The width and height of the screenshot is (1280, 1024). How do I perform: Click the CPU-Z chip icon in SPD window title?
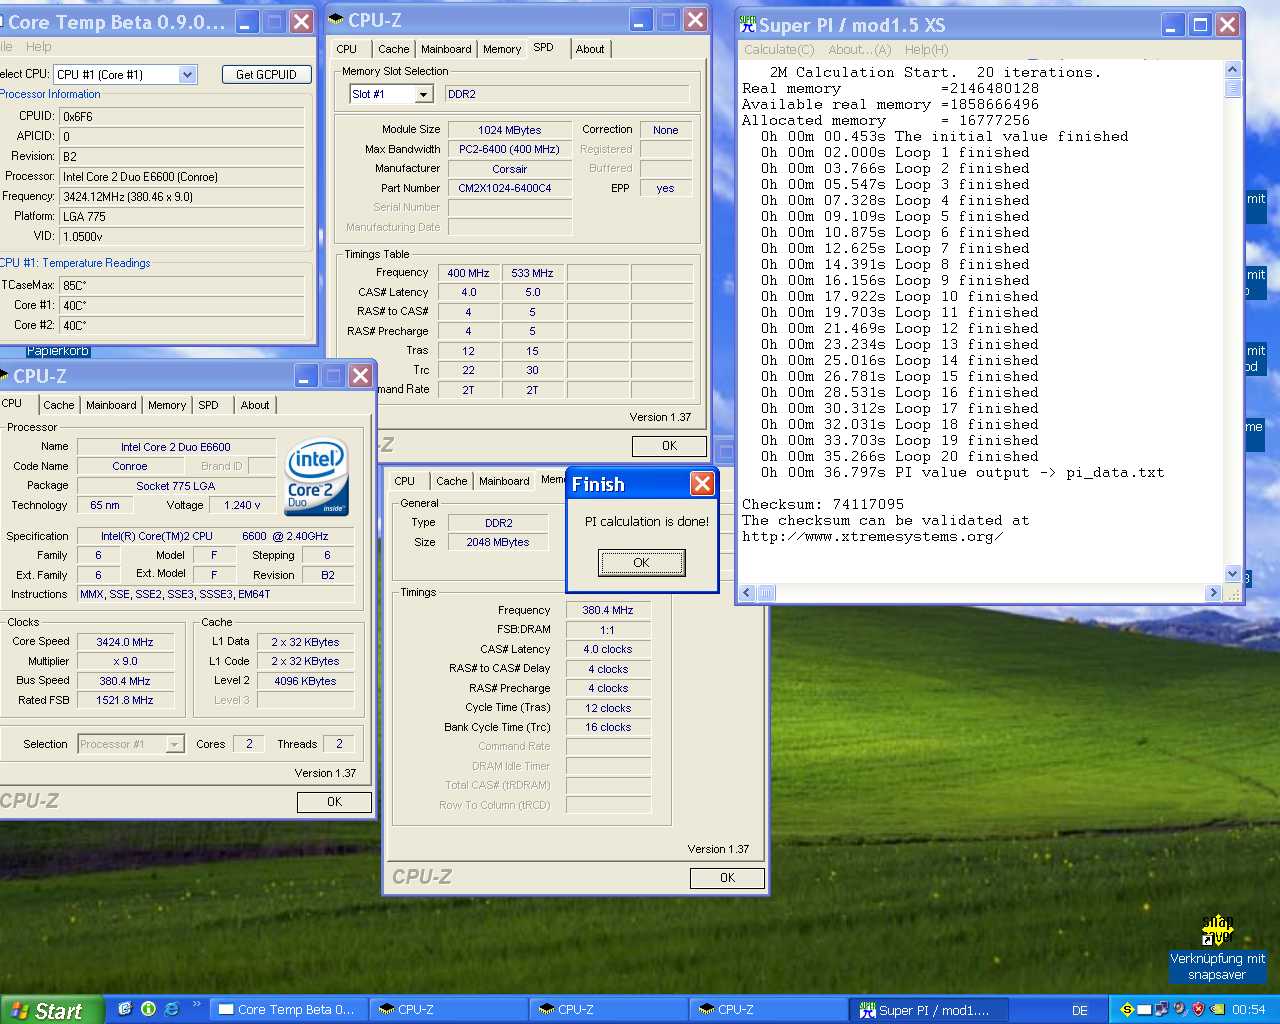(x=337, y=20)
